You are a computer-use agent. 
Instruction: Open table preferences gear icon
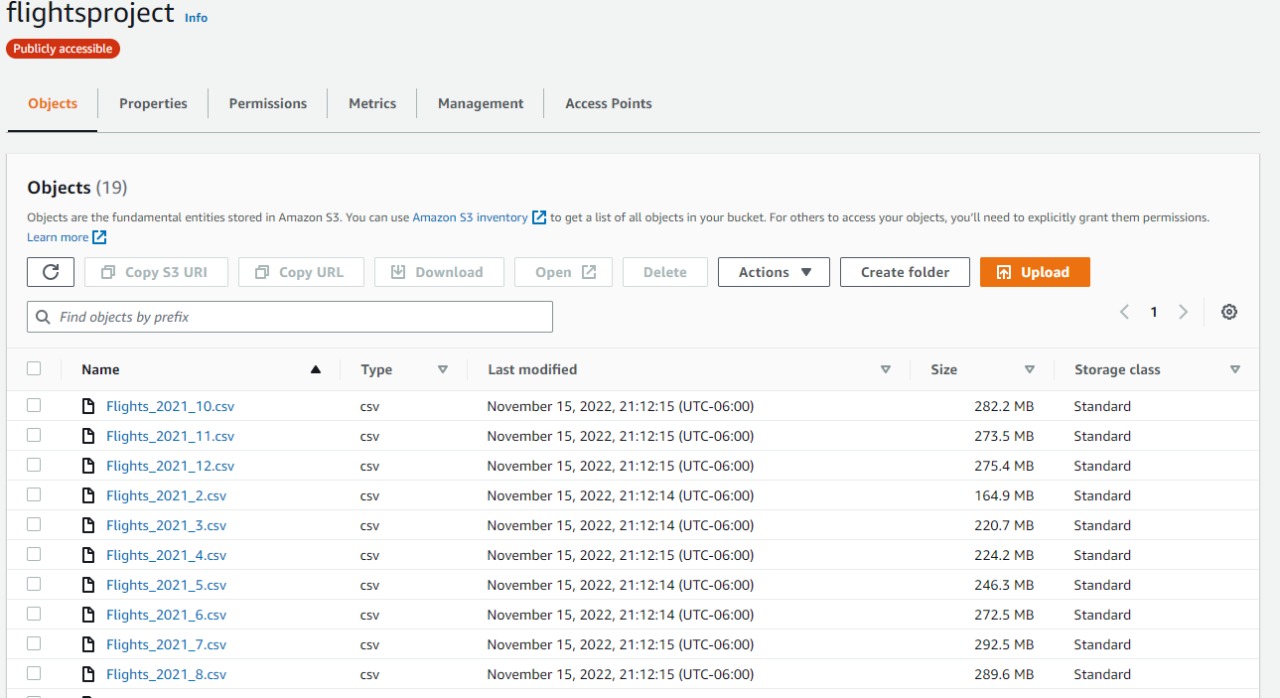pos(1229,312)
